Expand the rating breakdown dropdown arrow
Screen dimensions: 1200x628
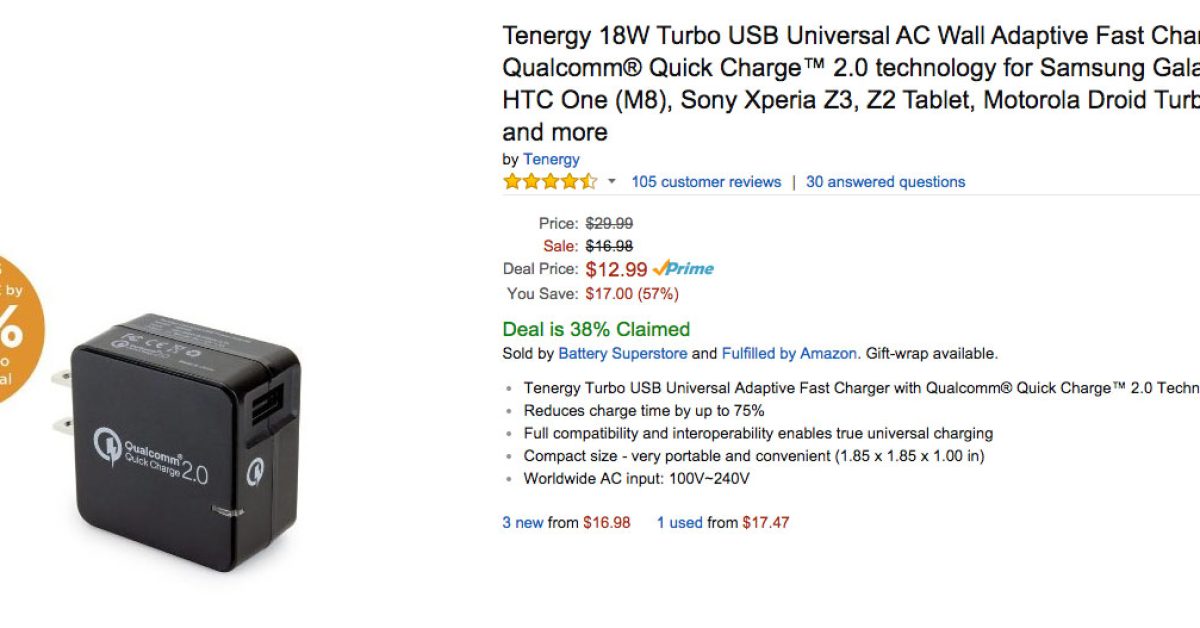(x=612, y=182)
